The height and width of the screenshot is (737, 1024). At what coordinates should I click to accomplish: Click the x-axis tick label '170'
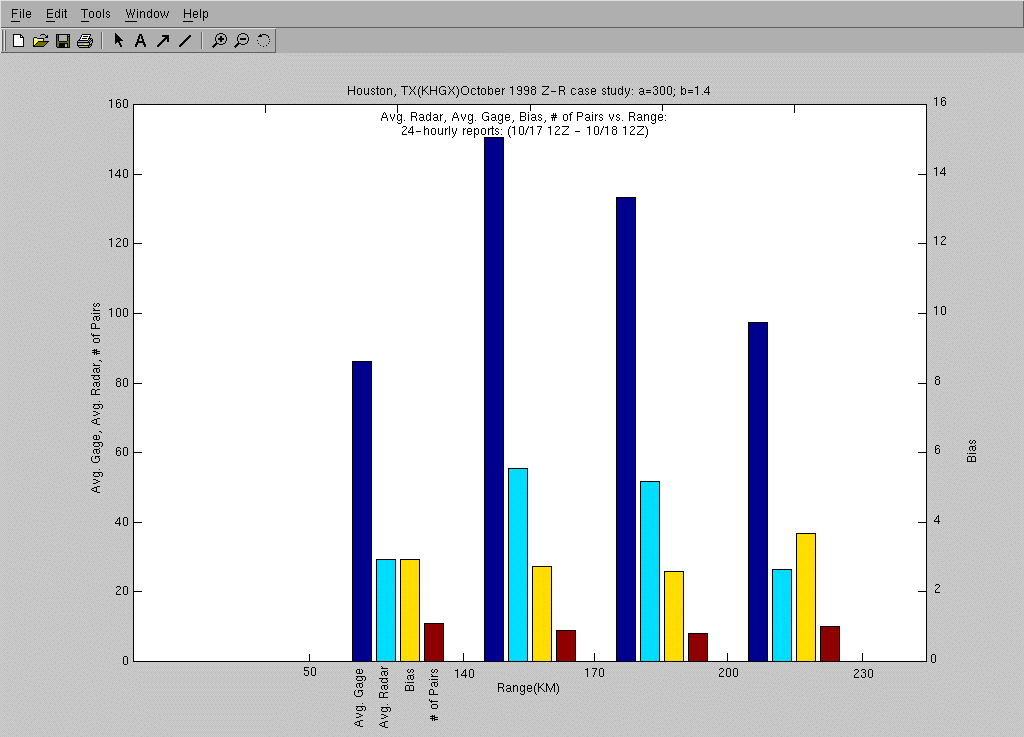(x=594, y=672)
